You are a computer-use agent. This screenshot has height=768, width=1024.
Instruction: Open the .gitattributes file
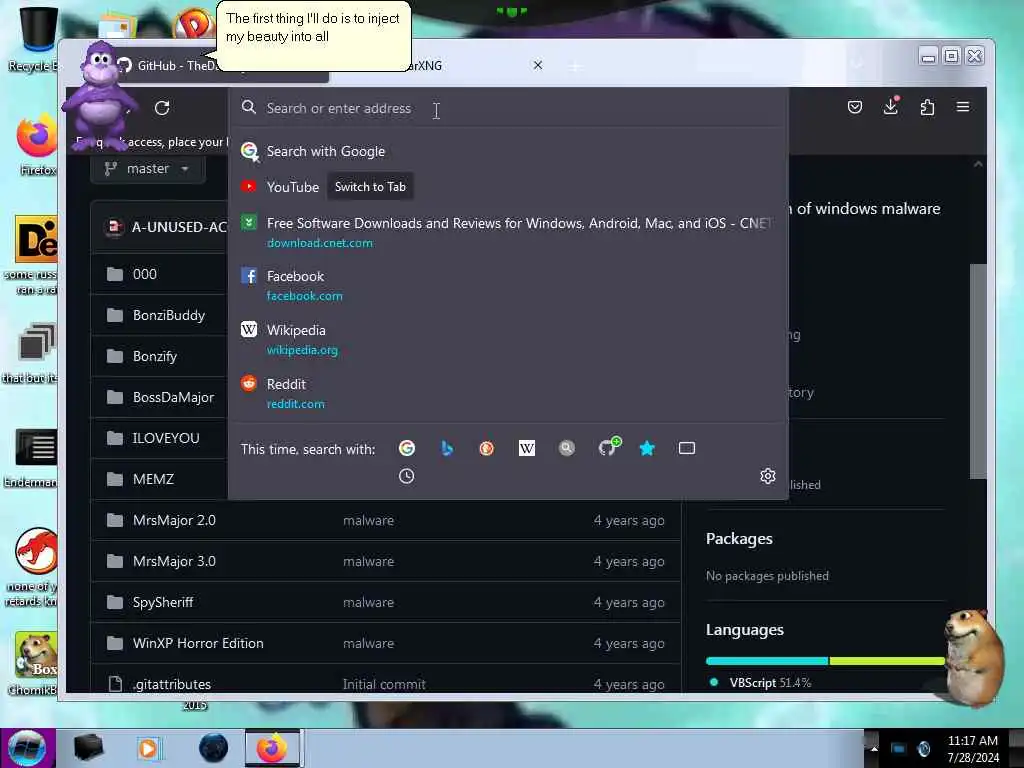pyautogui.click(x=172, y=684)
